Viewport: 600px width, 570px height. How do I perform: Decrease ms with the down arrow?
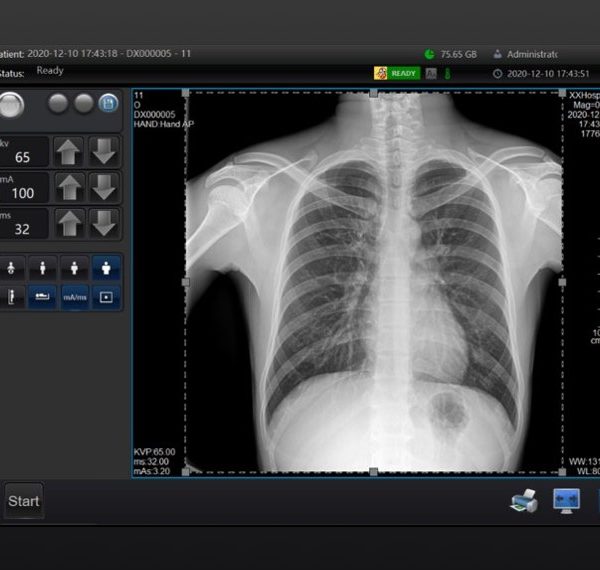[x=103, y=223]
